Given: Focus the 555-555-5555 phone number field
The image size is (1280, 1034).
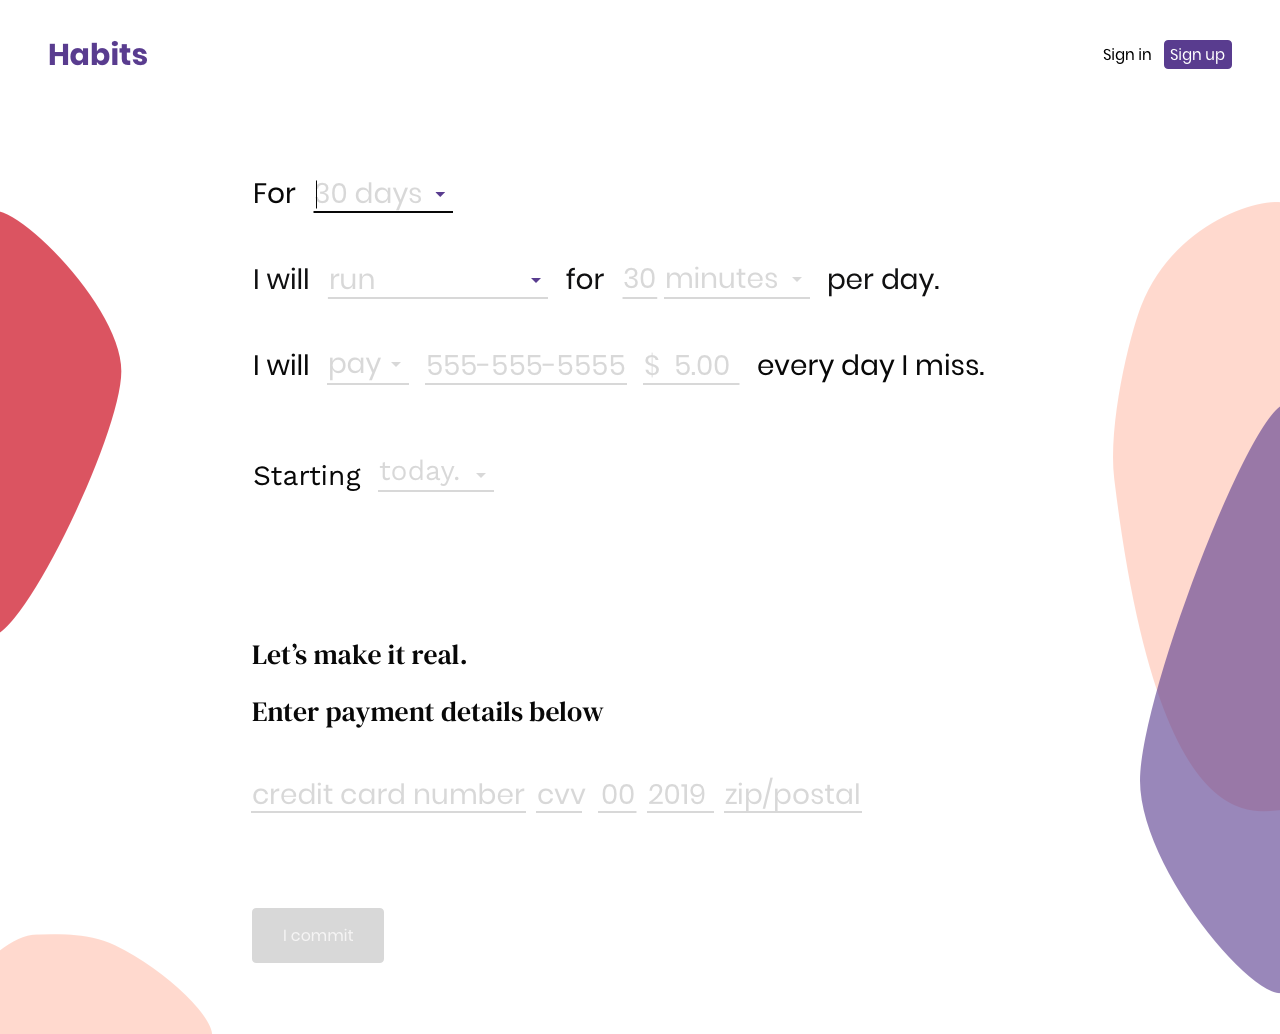Looking at the screenshot, I should click(x=526, y=366).
